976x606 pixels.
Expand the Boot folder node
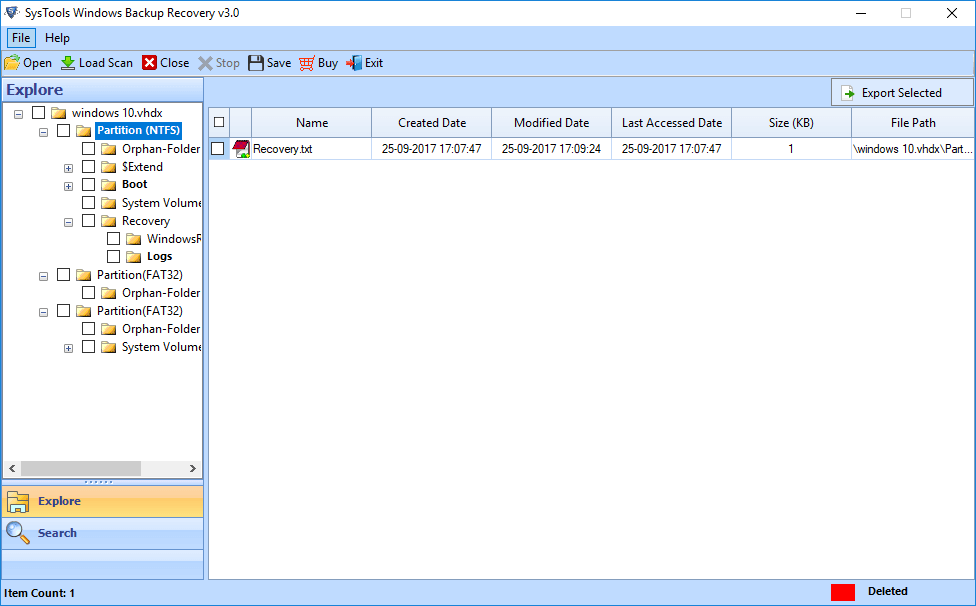(x=68, y=187)
